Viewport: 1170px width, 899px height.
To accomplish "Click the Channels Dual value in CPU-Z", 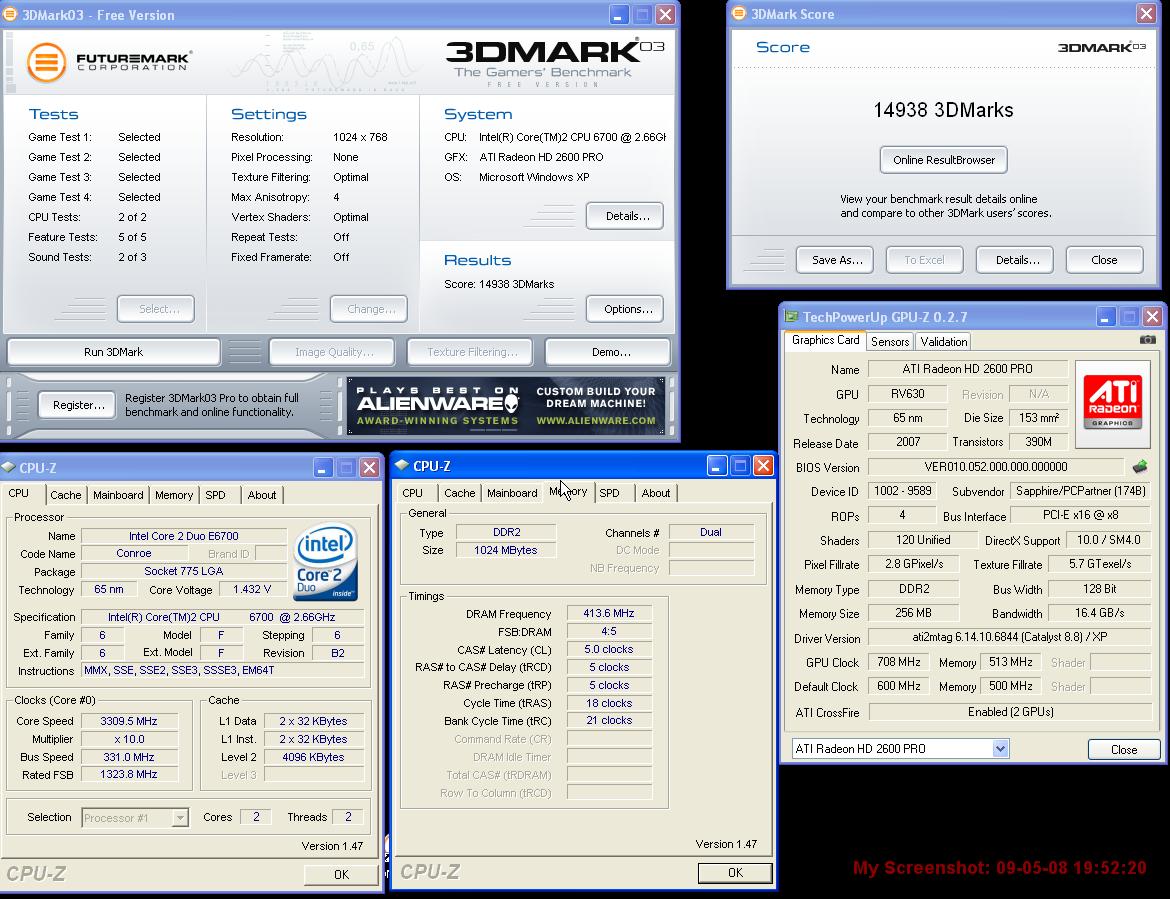I will pos(711,532).
